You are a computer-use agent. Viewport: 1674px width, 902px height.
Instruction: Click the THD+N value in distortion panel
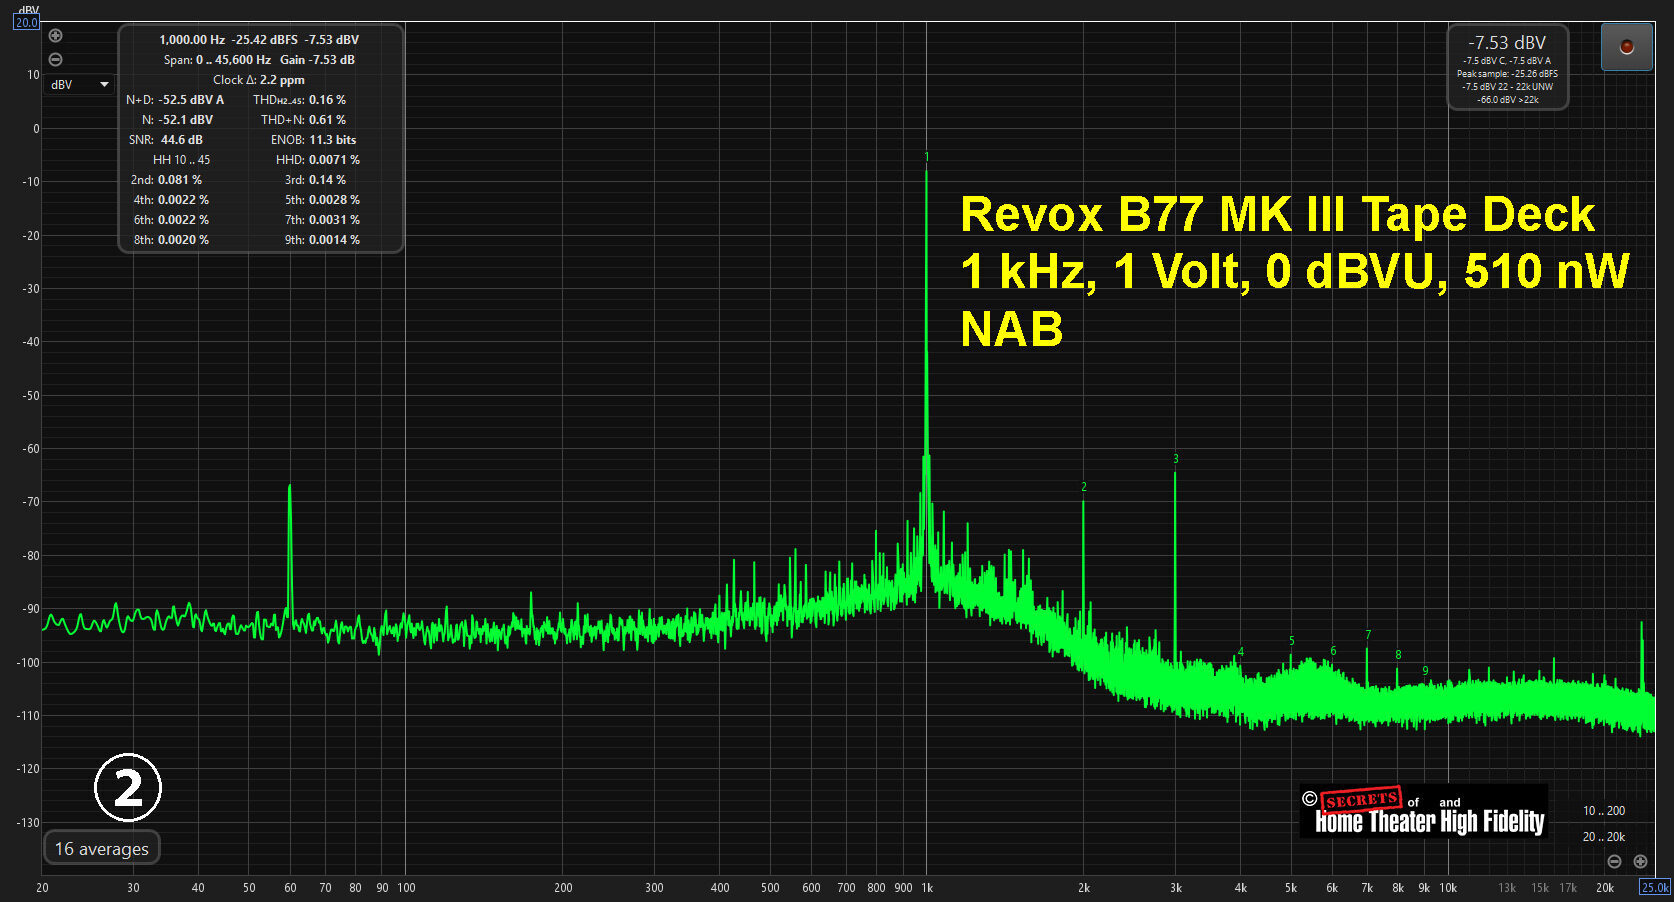(327, 120)
